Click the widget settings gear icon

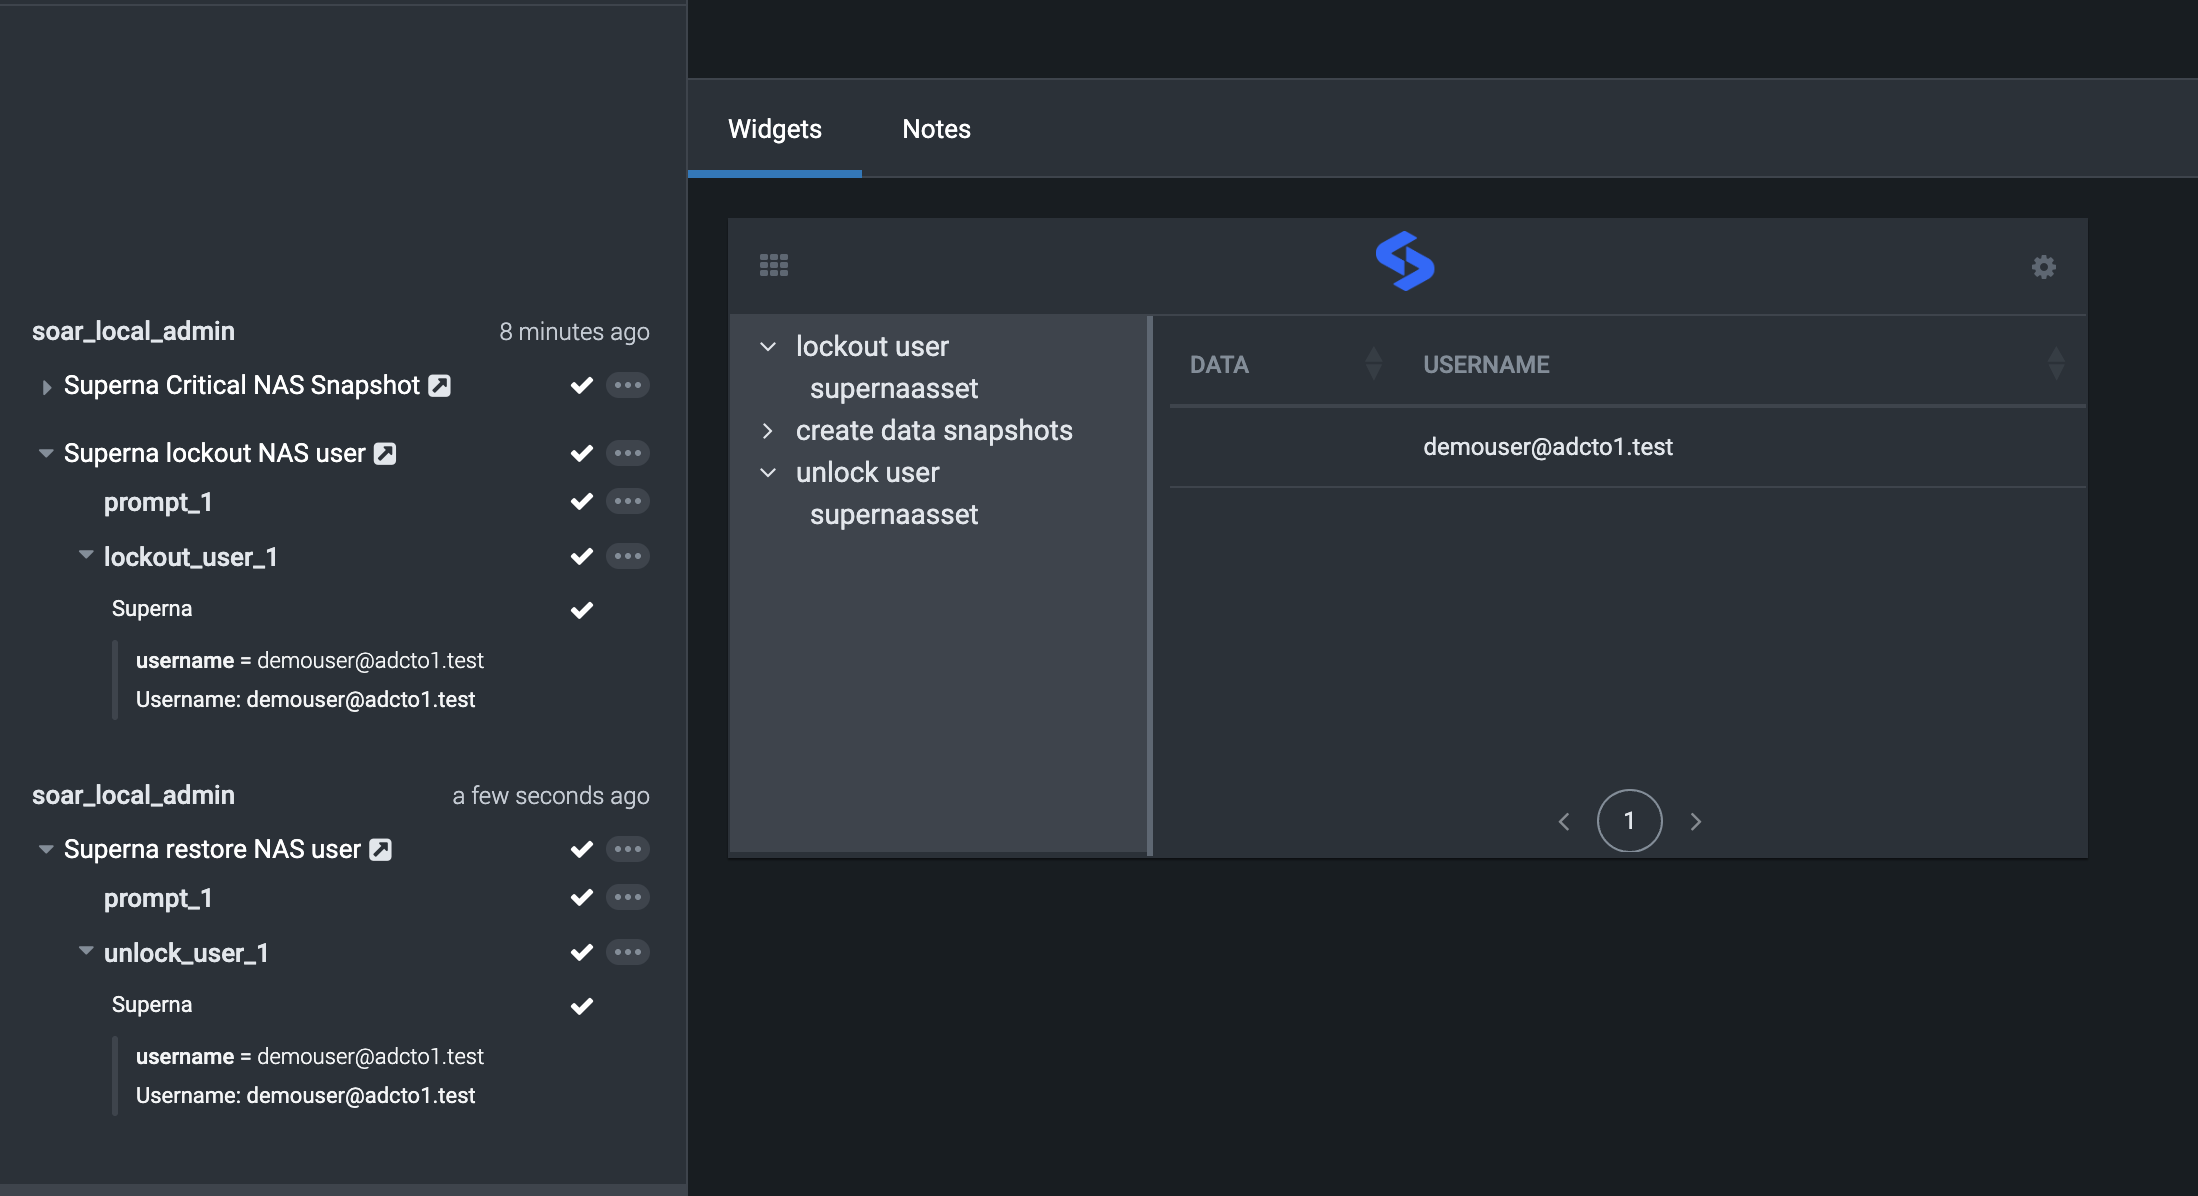click(x=2043, y=267)
